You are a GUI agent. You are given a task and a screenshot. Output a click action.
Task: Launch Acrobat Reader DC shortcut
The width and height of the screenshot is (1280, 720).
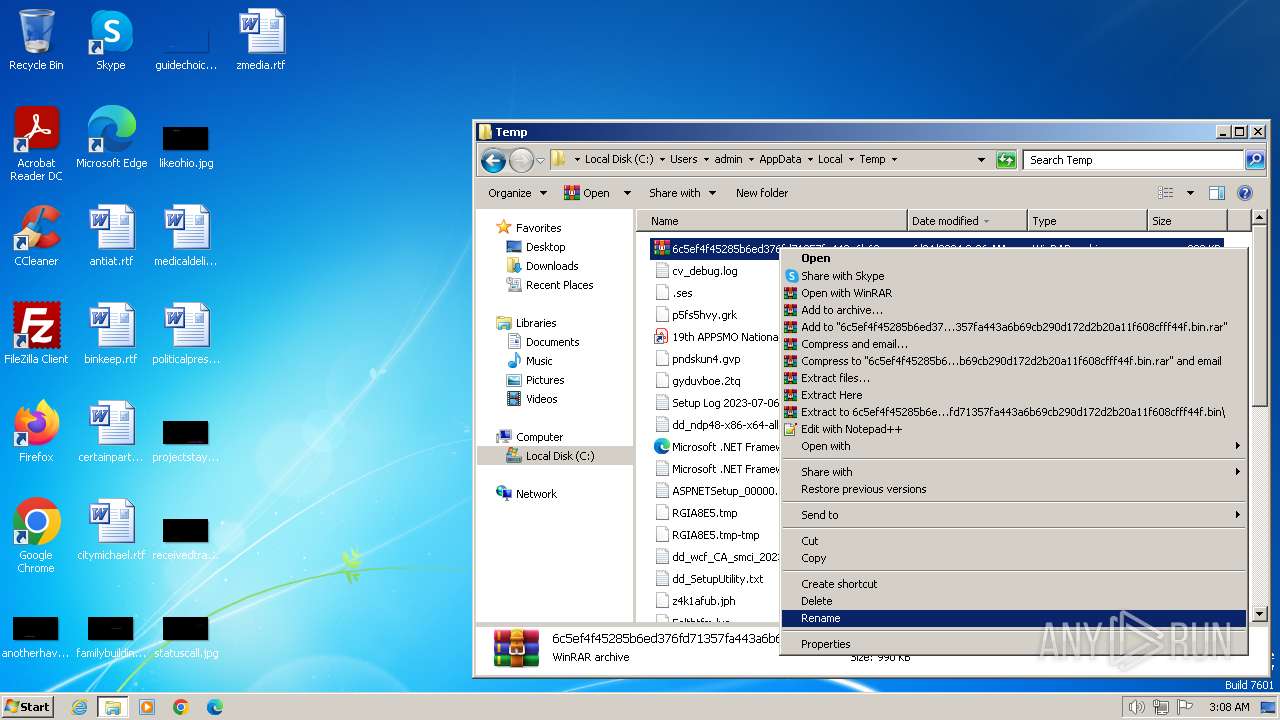pyautogui.click(x=36, y=144)
